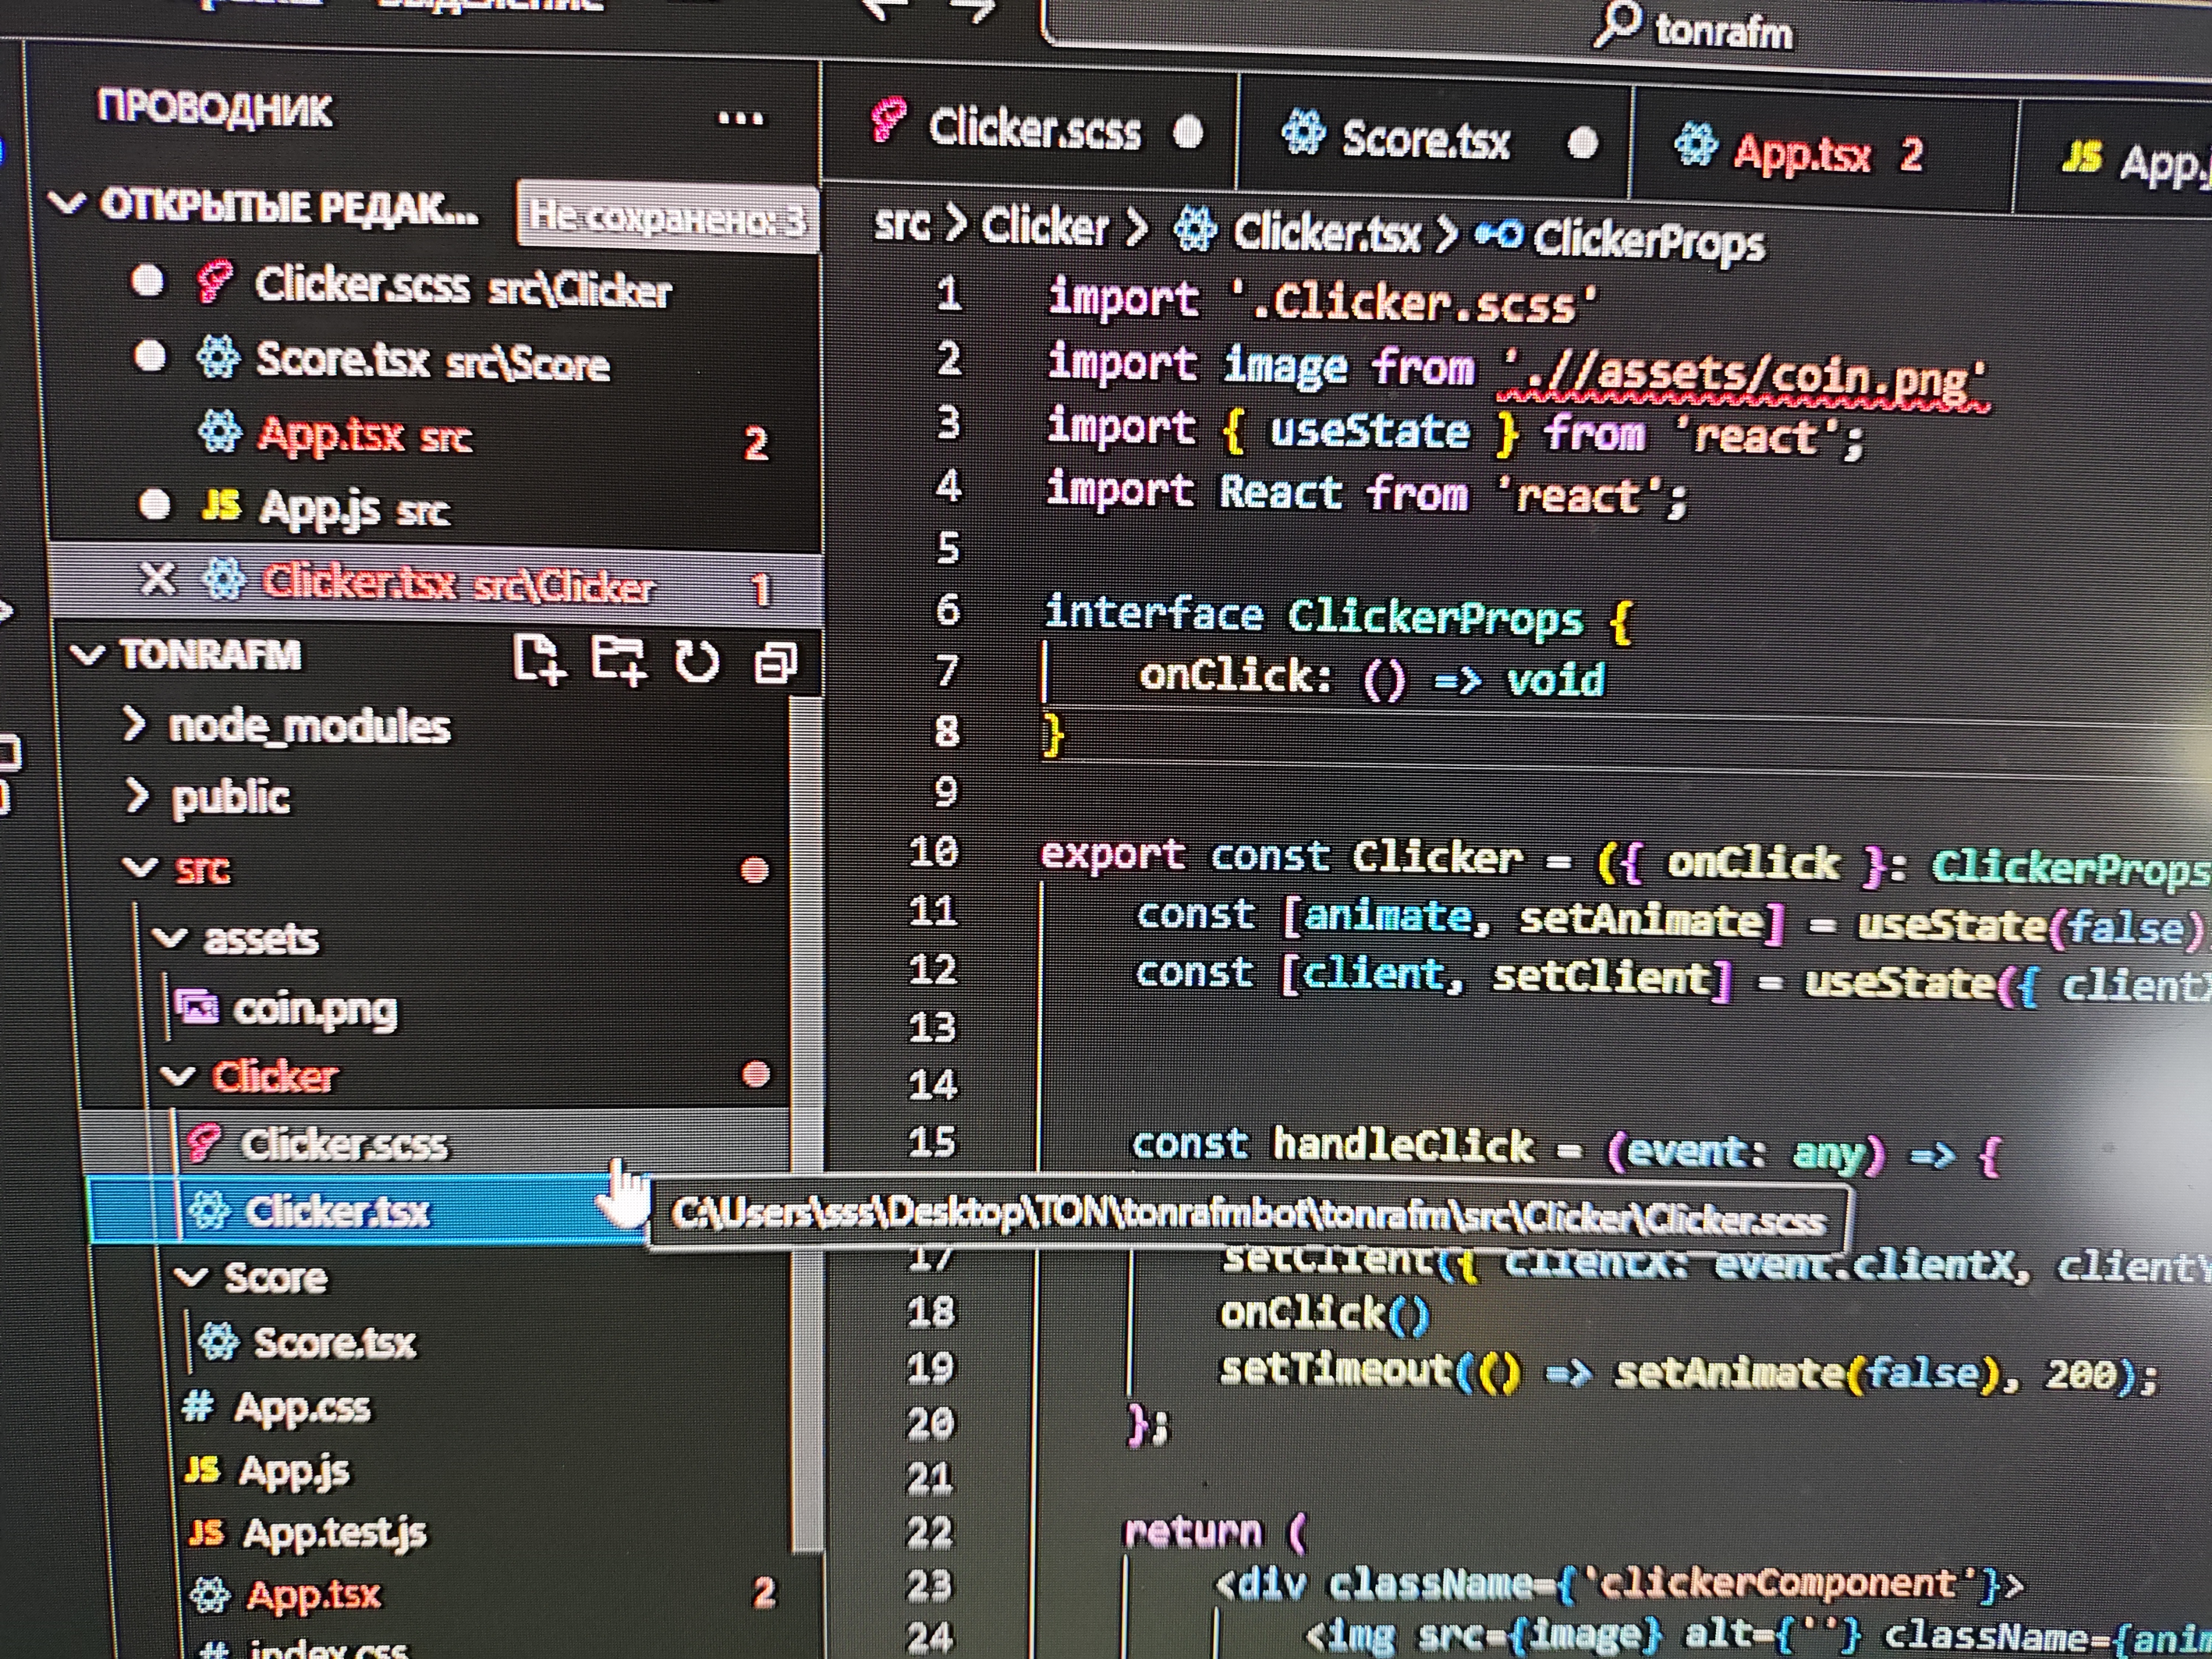
Task: Close Clicker.tsx in the open editors list
Action: point(157,579)
